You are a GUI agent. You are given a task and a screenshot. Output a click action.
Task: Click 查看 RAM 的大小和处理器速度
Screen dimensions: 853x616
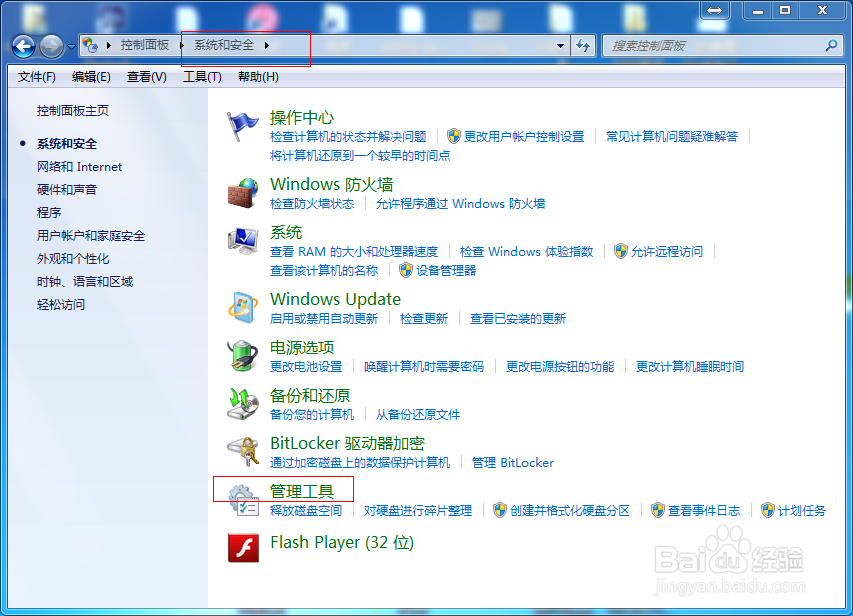(354, 251)
